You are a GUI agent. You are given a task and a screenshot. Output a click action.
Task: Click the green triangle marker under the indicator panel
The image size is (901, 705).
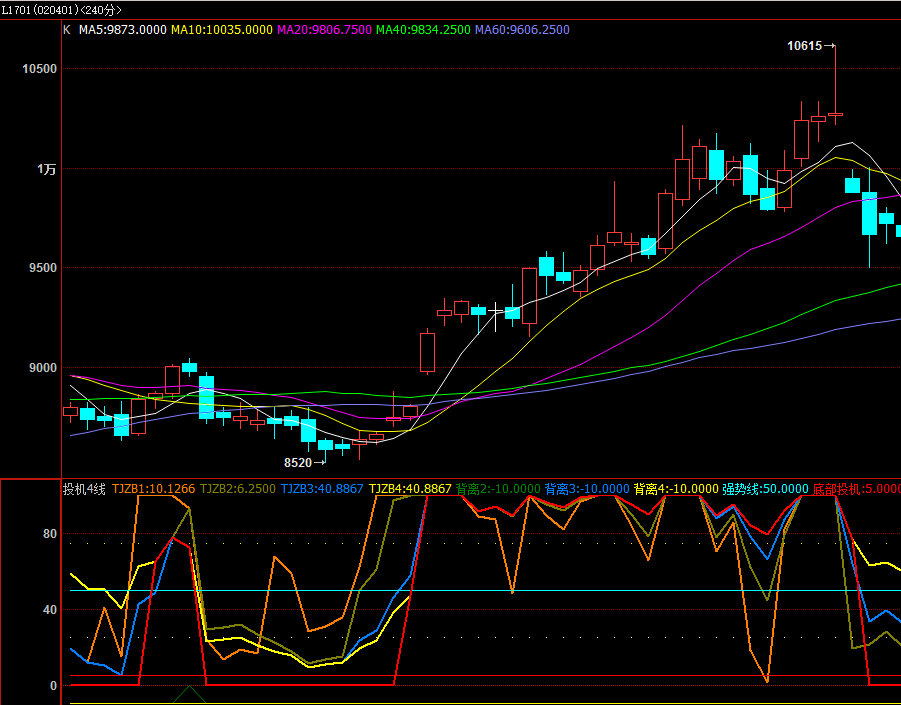189,694
